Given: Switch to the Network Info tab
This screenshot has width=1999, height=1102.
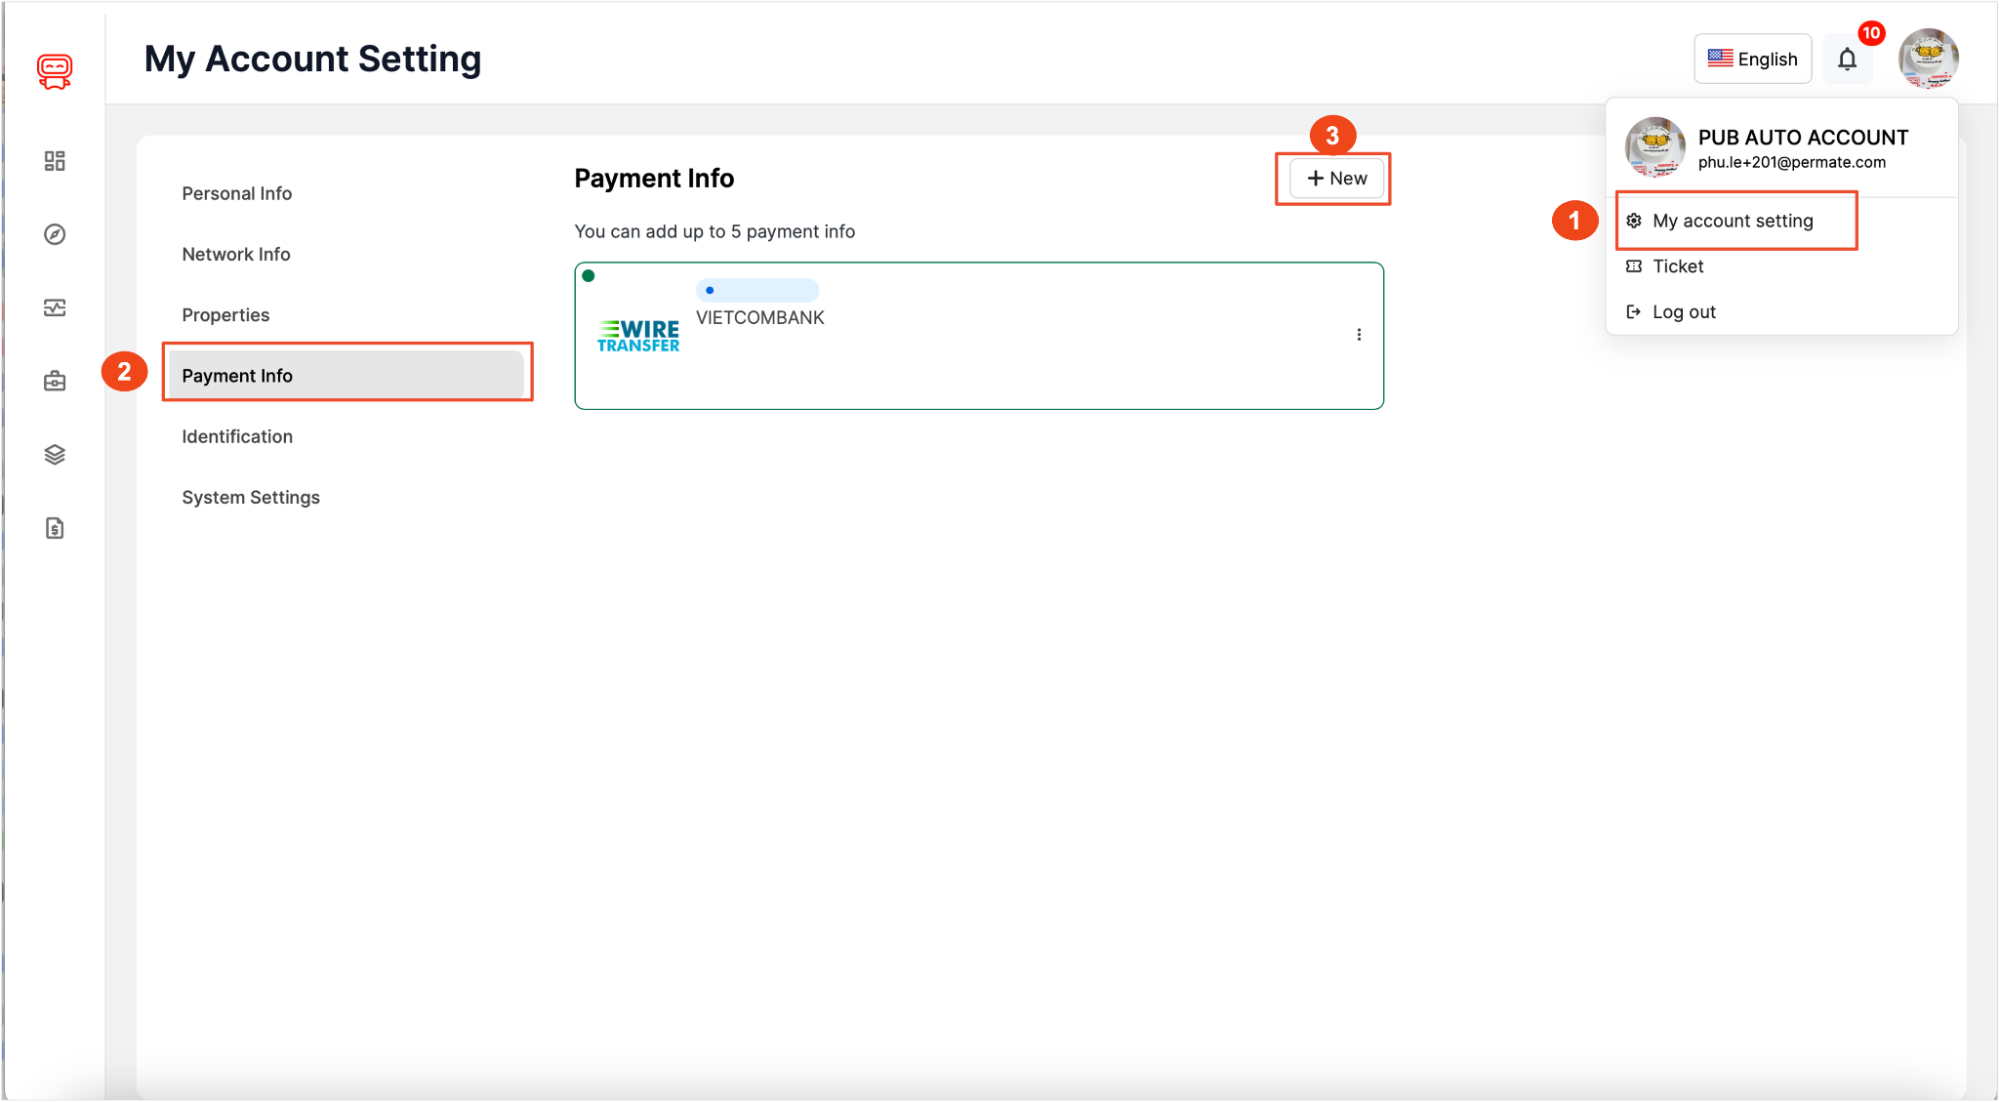Looking at the screenshot, I should (x=235, y=253).
